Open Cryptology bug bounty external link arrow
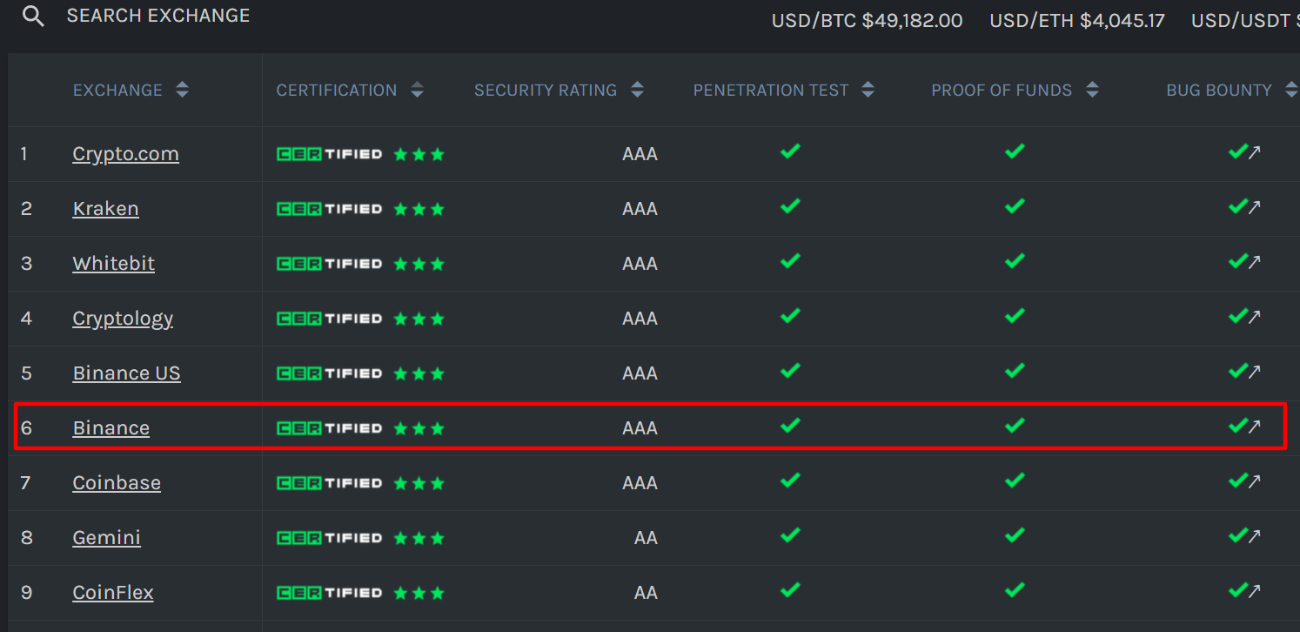Screen dimensions: 1300x632 (1254, 318)
